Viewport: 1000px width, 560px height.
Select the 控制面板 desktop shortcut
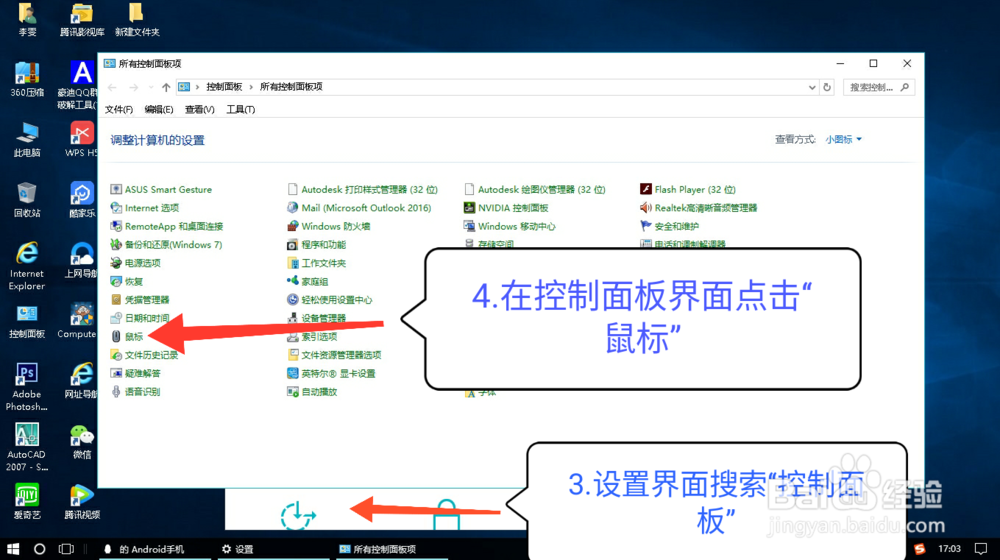click(27, 321)
